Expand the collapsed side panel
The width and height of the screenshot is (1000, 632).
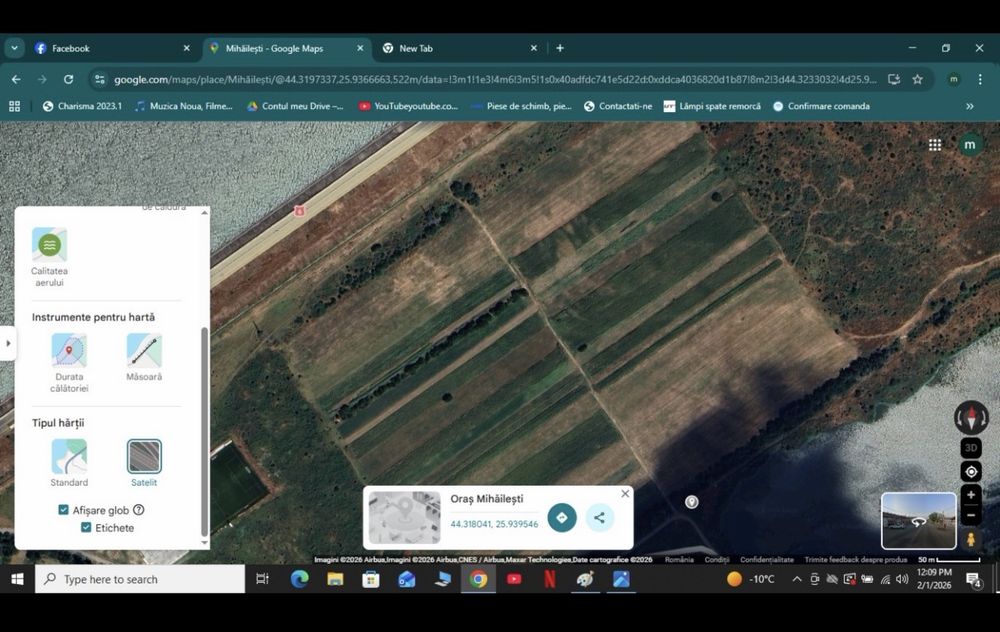tap(8, 343)
